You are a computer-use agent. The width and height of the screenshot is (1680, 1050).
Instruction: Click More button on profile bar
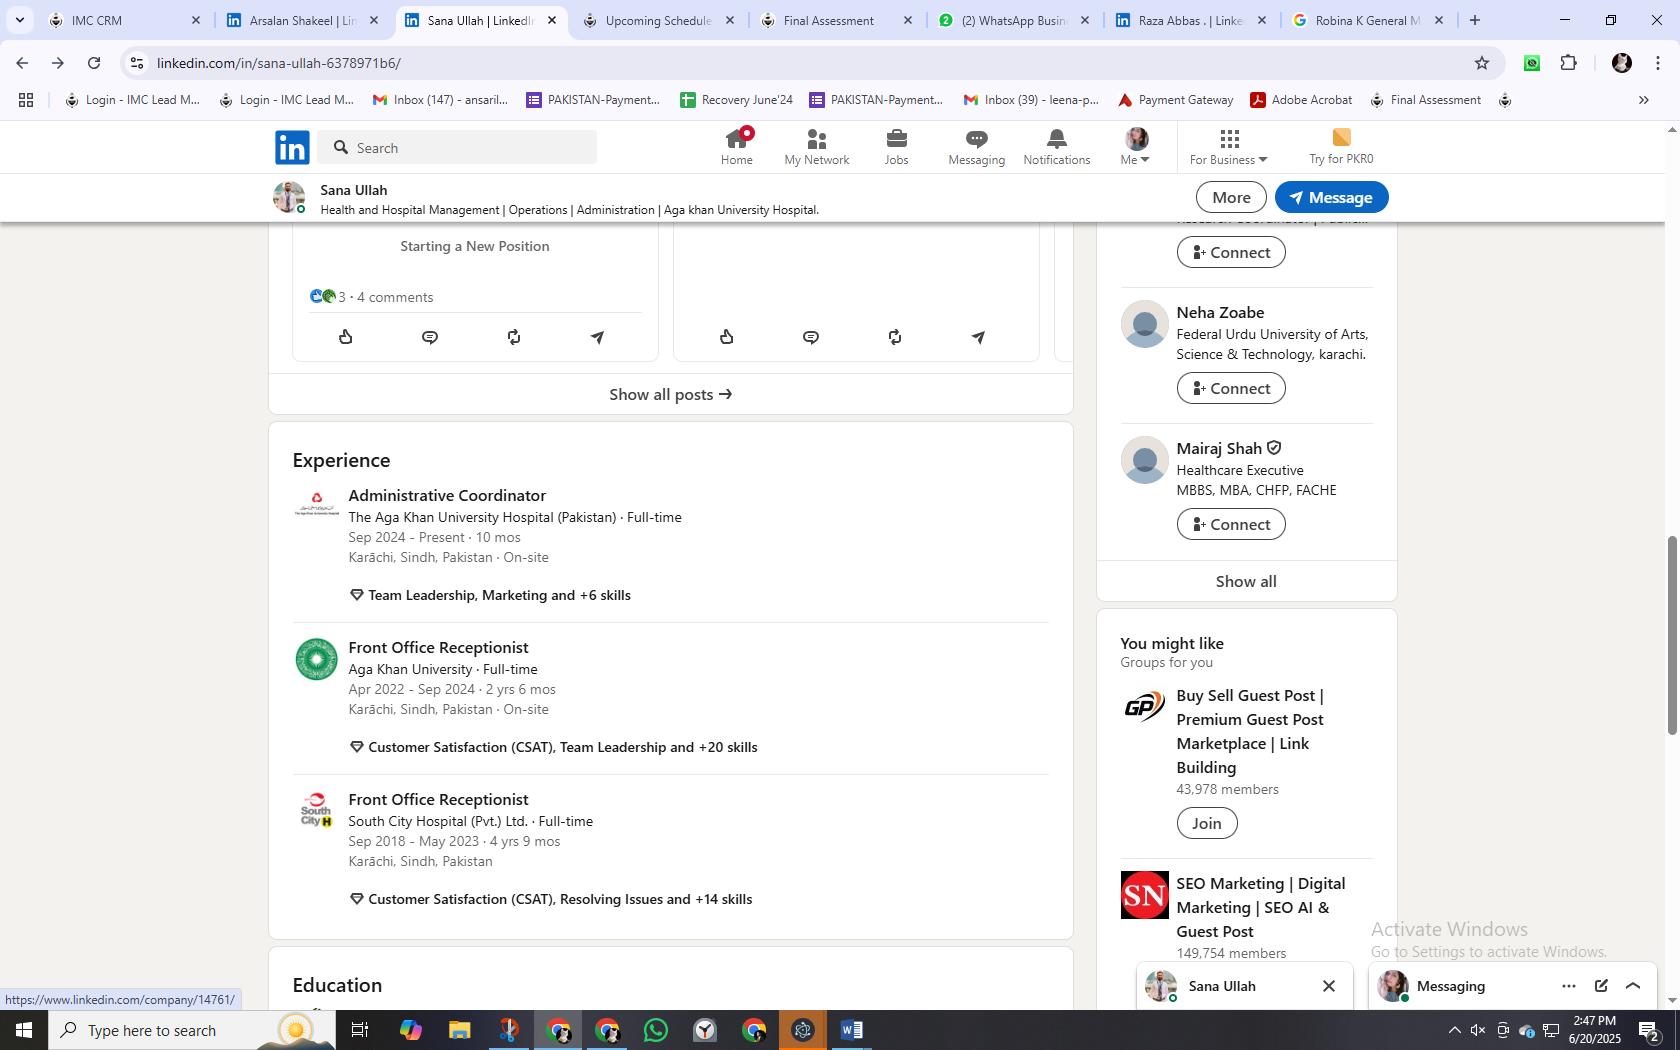pyautogui.click(x=1231, y=198)
